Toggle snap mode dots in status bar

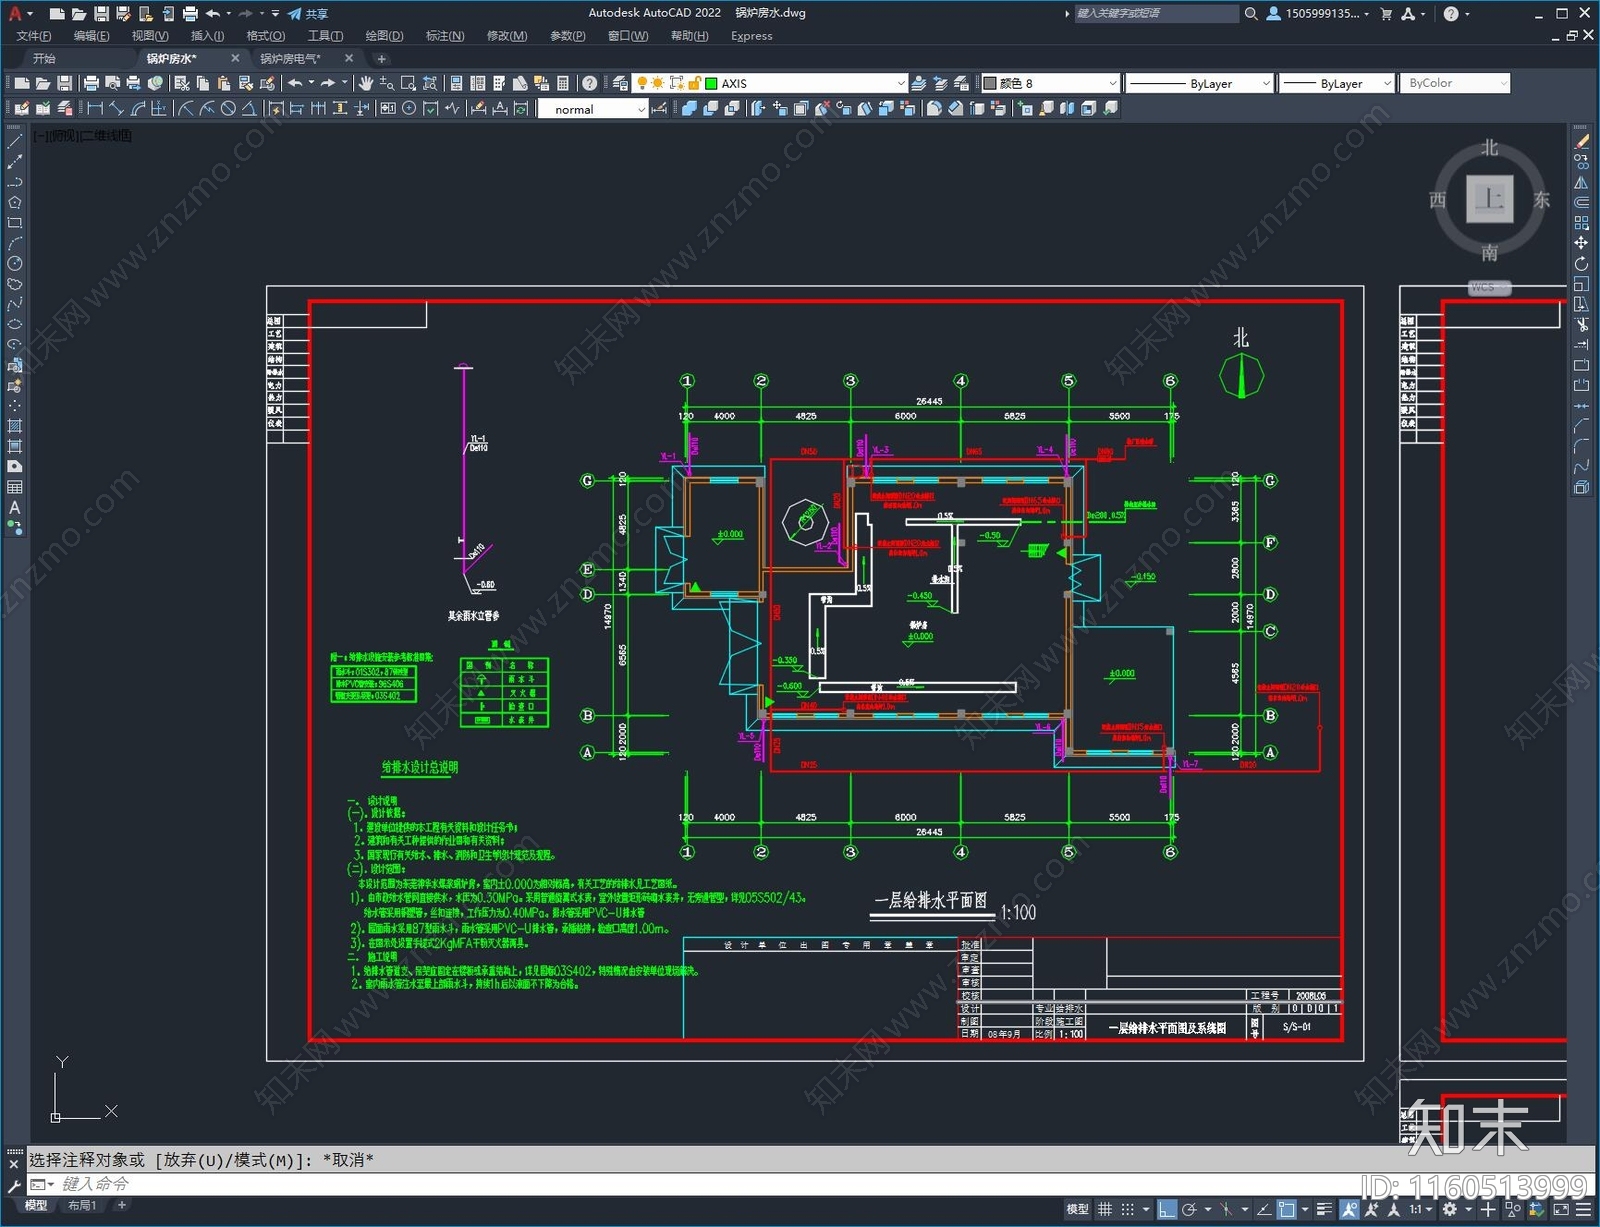(x=1127, y=1209)
